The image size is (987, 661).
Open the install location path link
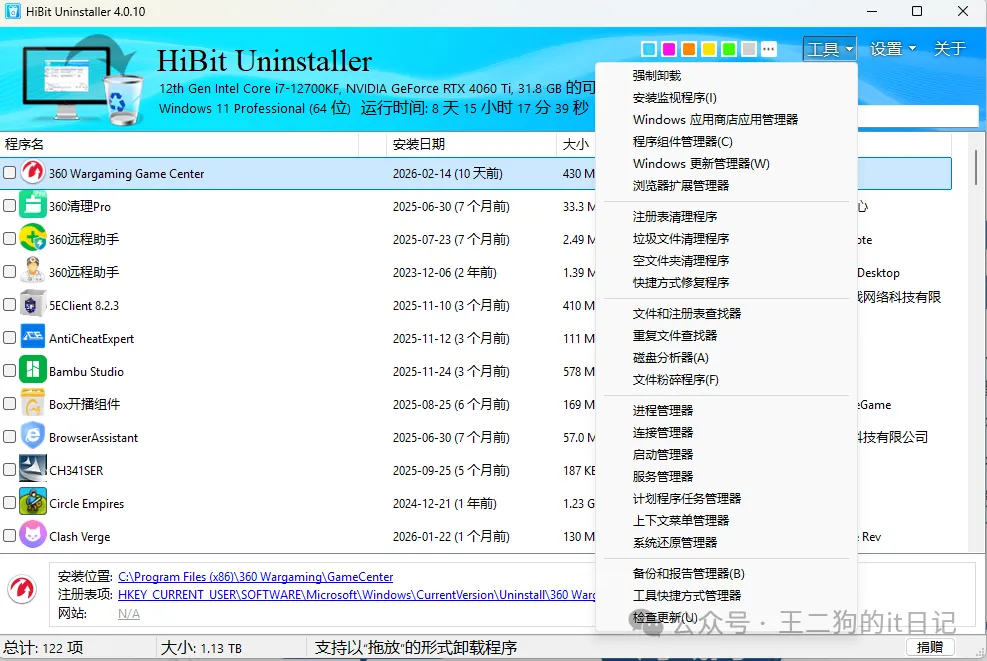[256, 577]
